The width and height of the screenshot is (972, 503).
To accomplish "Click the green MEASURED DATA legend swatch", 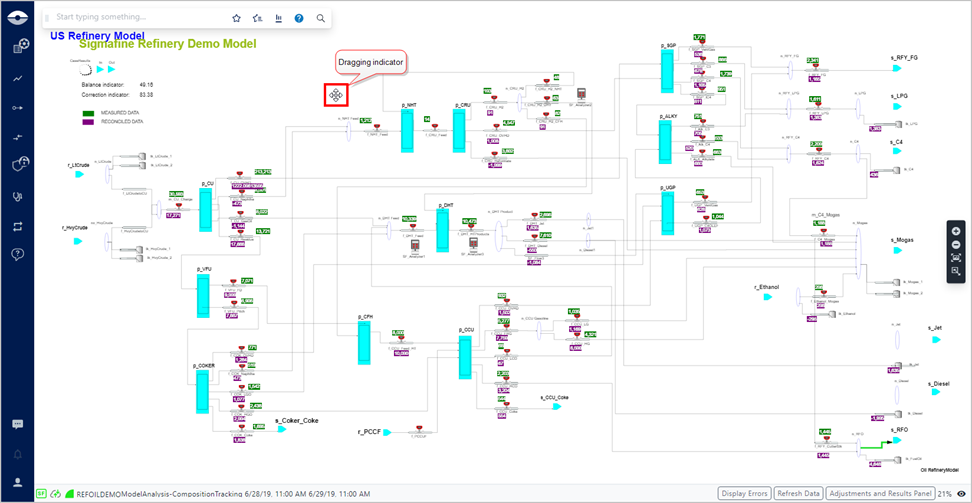I will tap(88, 114).
